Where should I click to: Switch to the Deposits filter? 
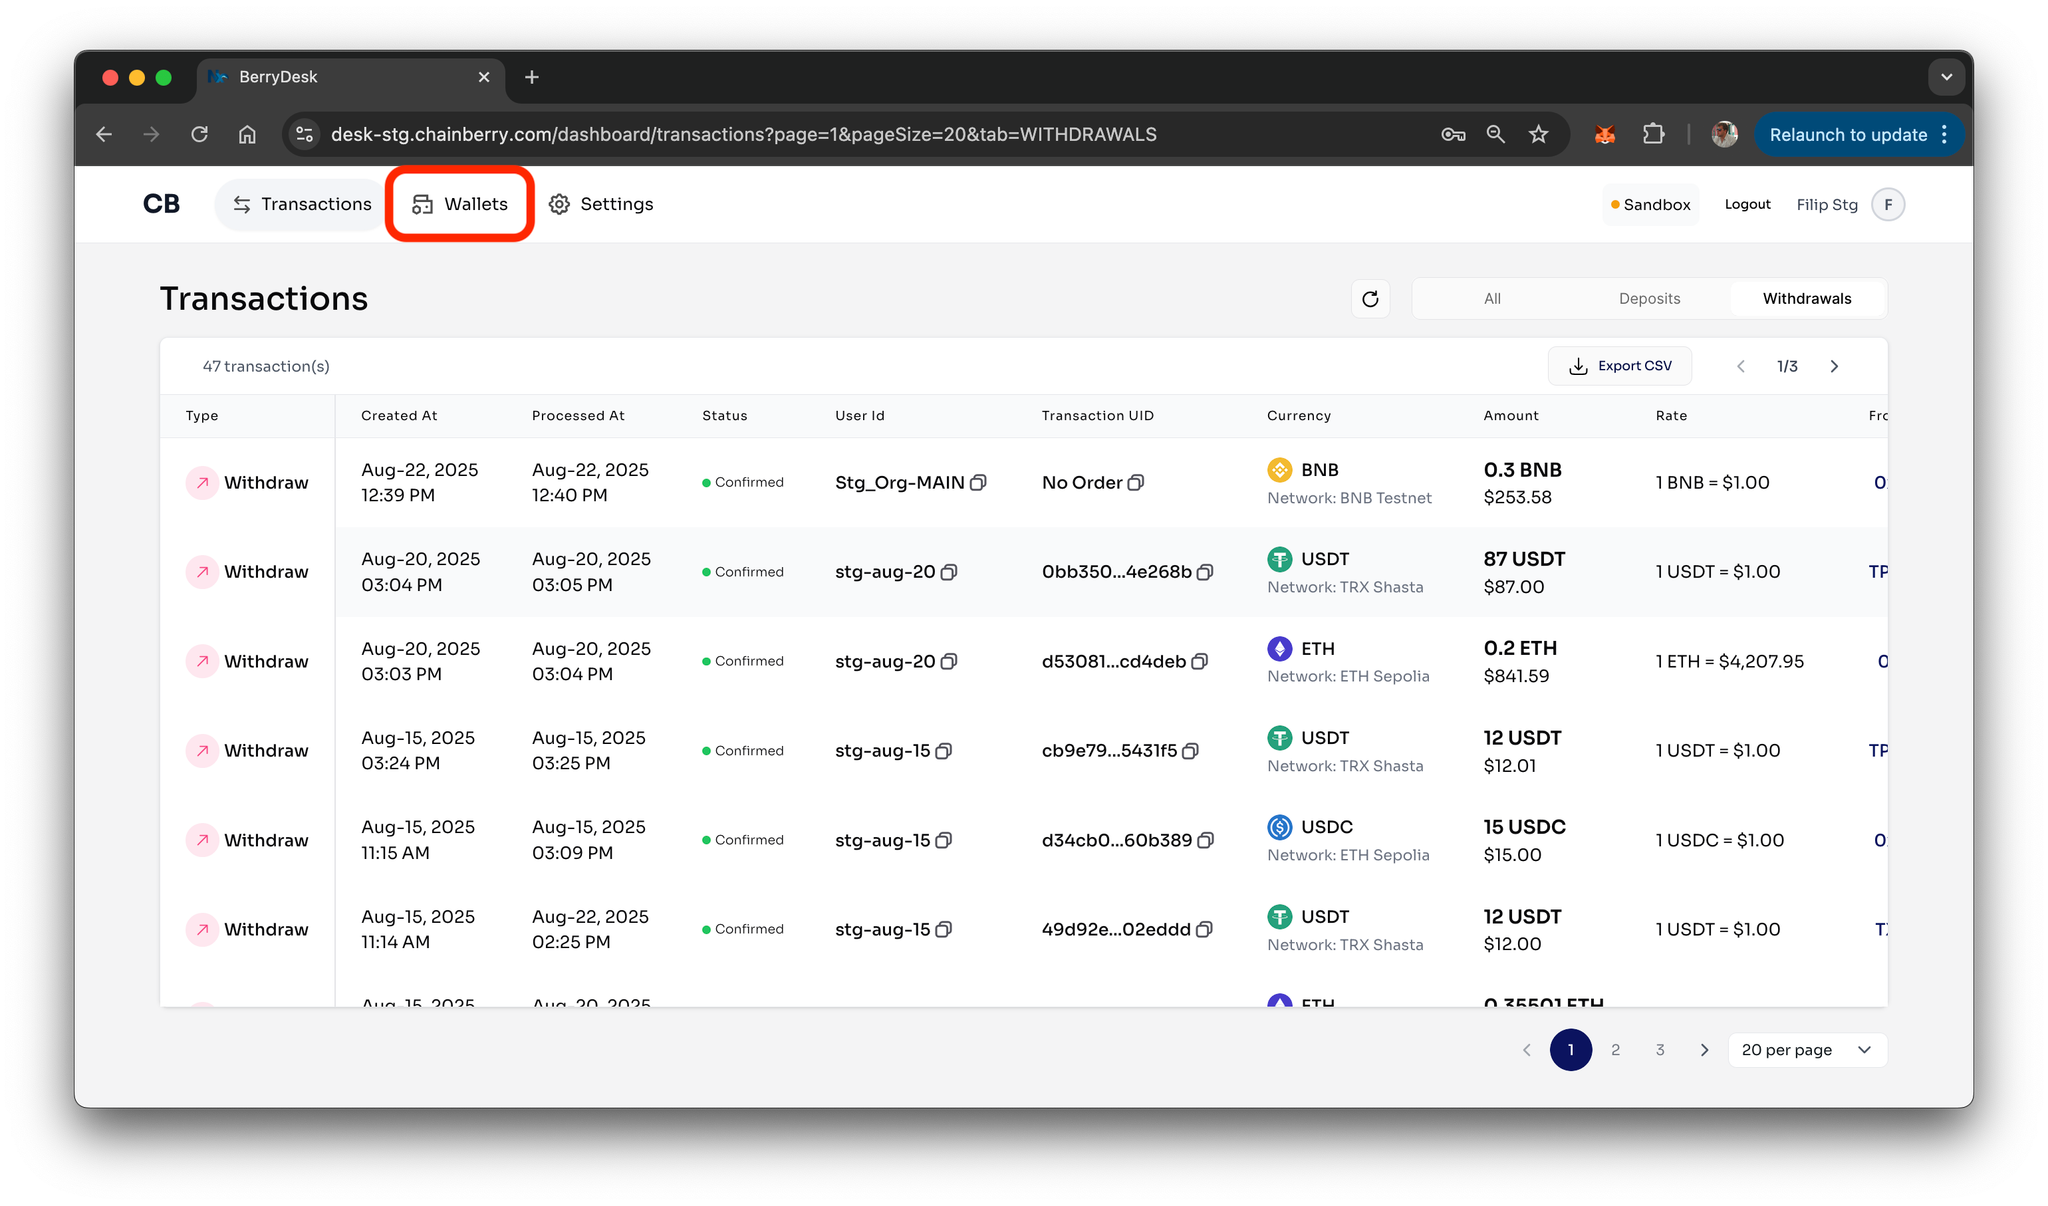tap(1649, 299)
